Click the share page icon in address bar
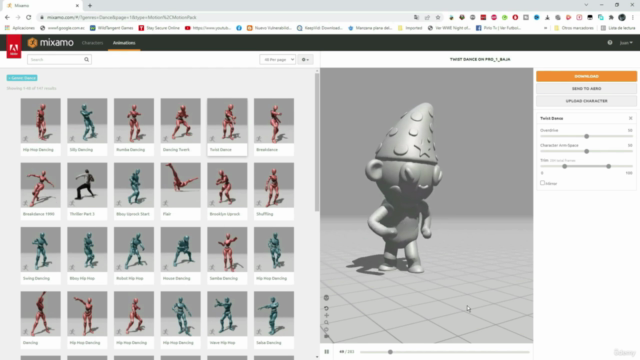Viewport: 640px width, 360px height. pyautogui.click(x=427, y=18)
